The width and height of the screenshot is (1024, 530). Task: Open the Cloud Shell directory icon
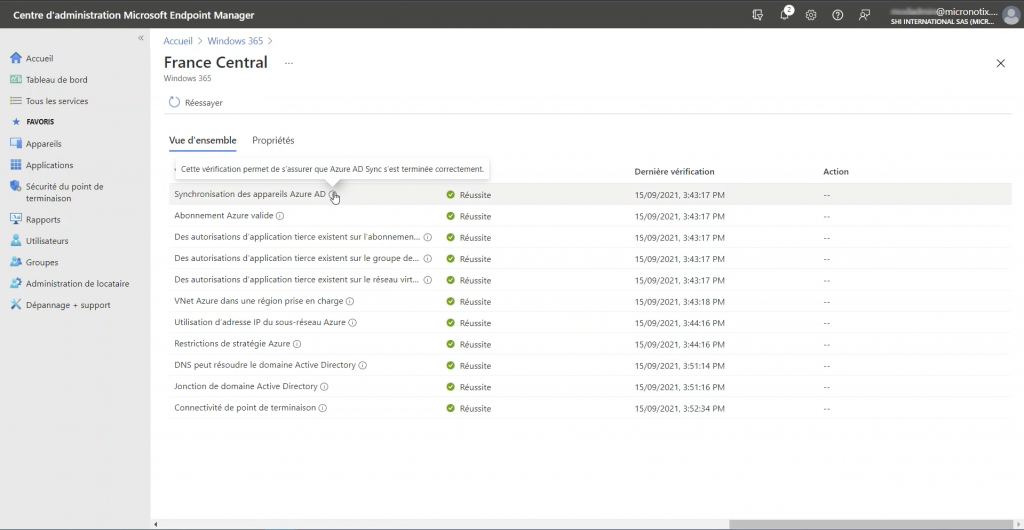pos(758,15)
